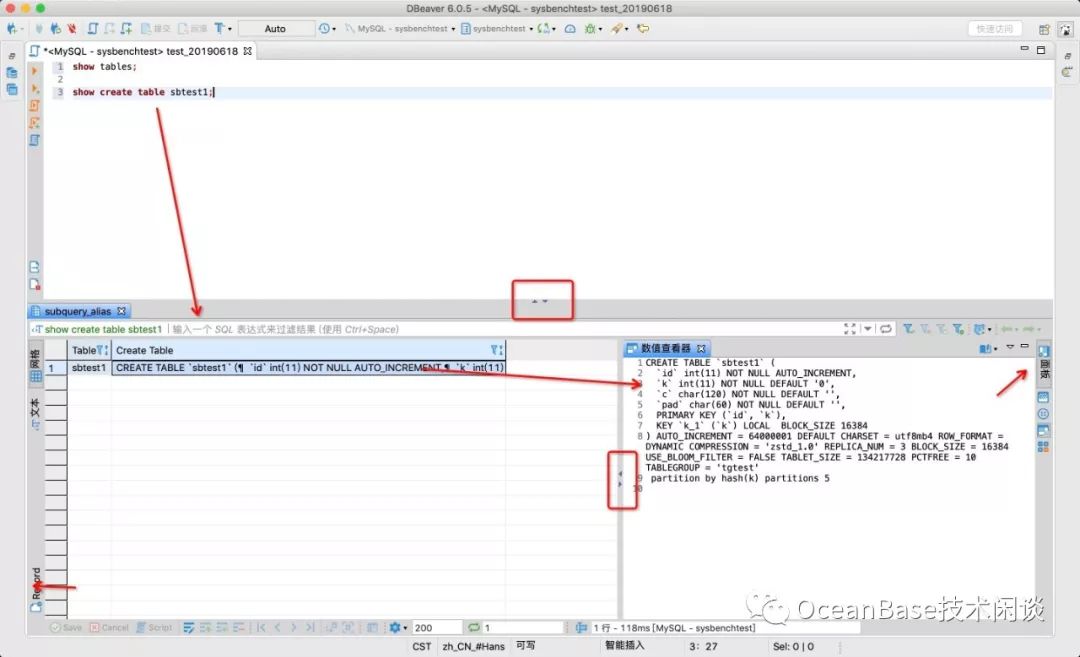Image resolution: width=1080 pixels, height=657 pixels.
Task: Click the zh_CN_#Hans locale status entry
Action: tap(473, 646)
